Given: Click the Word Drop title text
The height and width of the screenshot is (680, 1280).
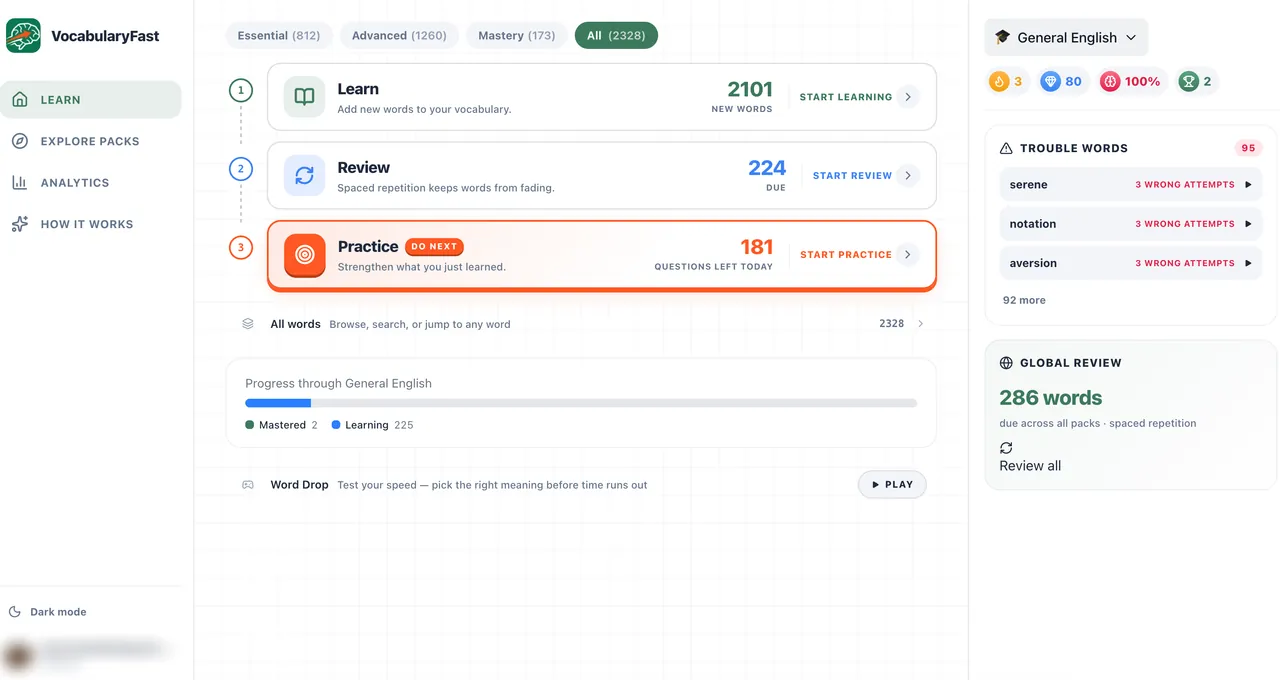Looking at the screenshot, I should (x=299, y=485).
